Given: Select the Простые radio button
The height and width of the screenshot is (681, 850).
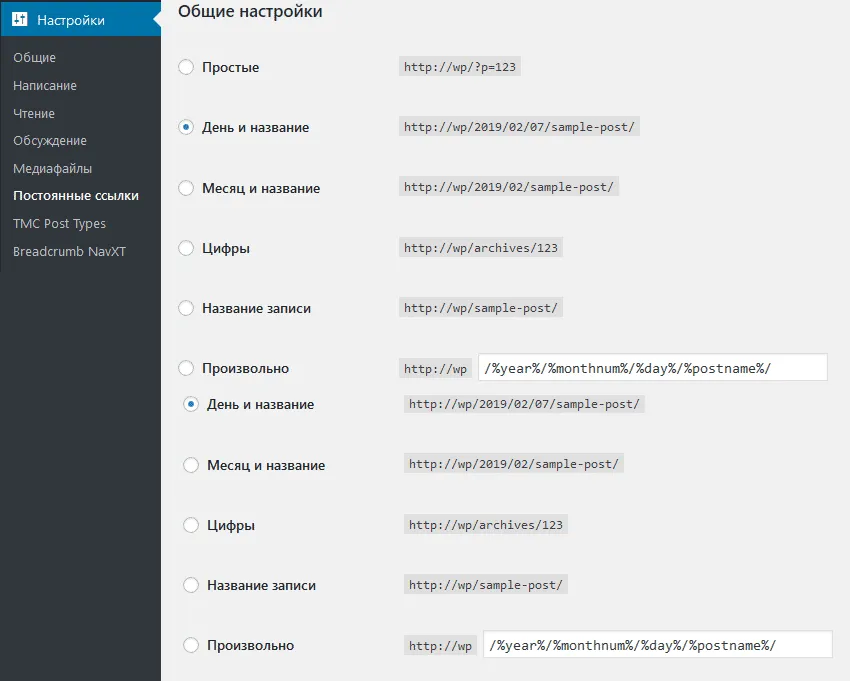Looking at the screenshot, I should (186, 67).
